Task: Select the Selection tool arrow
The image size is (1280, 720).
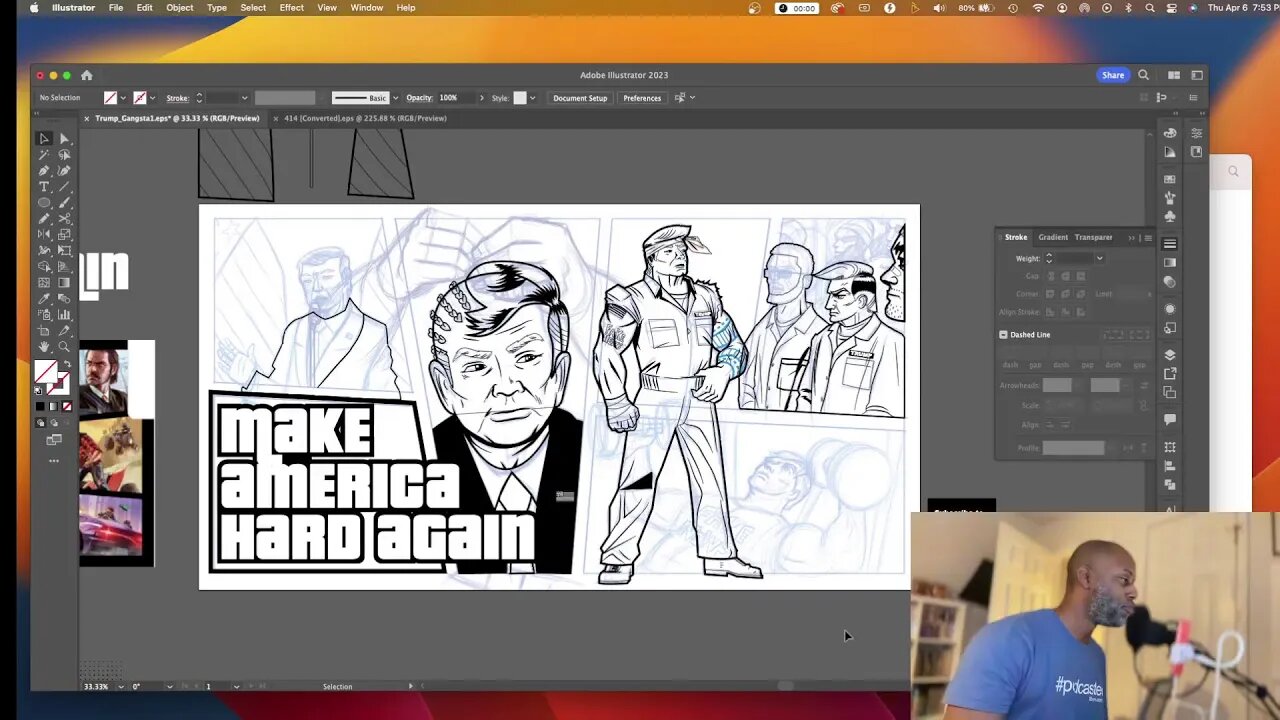Action: click(44, 139)
